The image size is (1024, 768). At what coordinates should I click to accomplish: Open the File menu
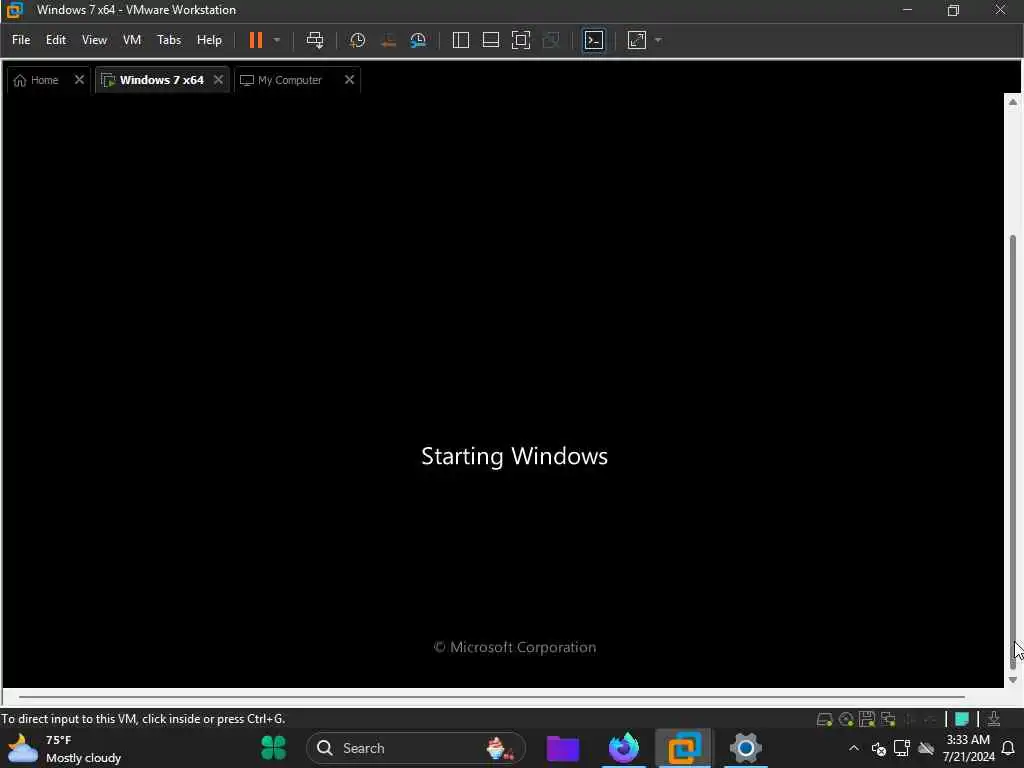click(x=21, y=40)
